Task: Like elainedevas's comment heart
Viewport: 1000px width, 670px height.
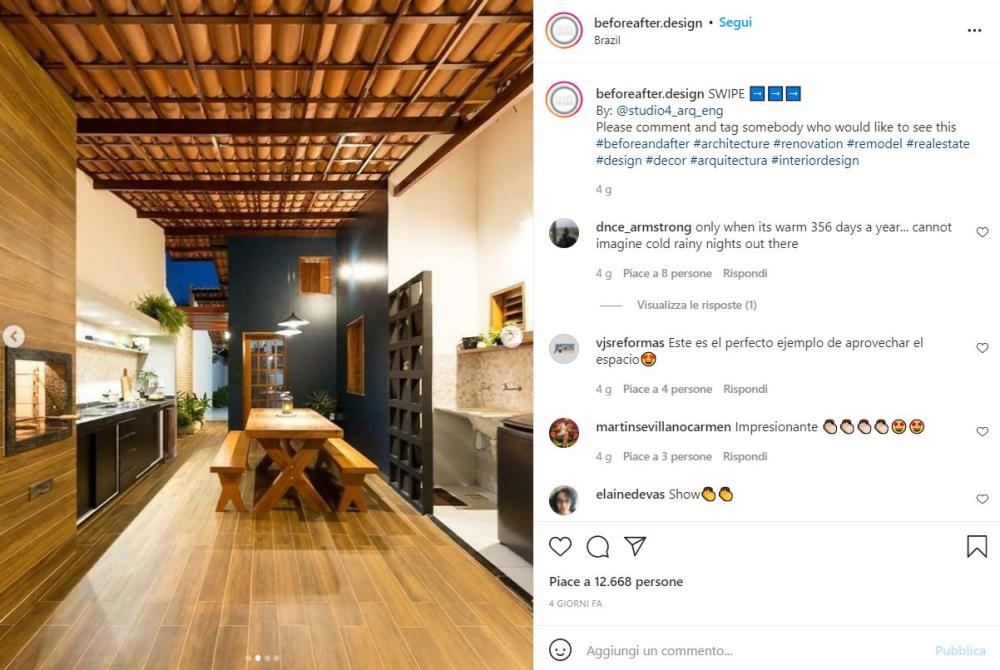Action: [x=982, y=499]
